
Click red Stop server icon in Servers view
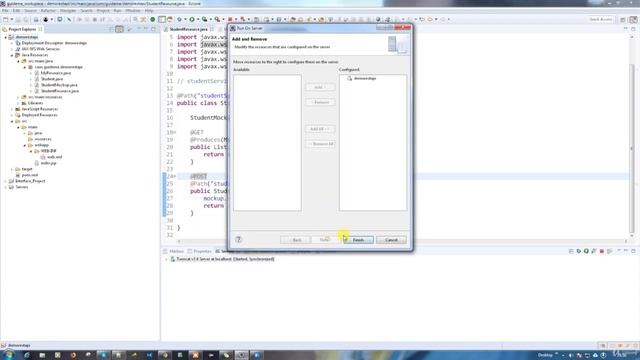click(602, 251)
